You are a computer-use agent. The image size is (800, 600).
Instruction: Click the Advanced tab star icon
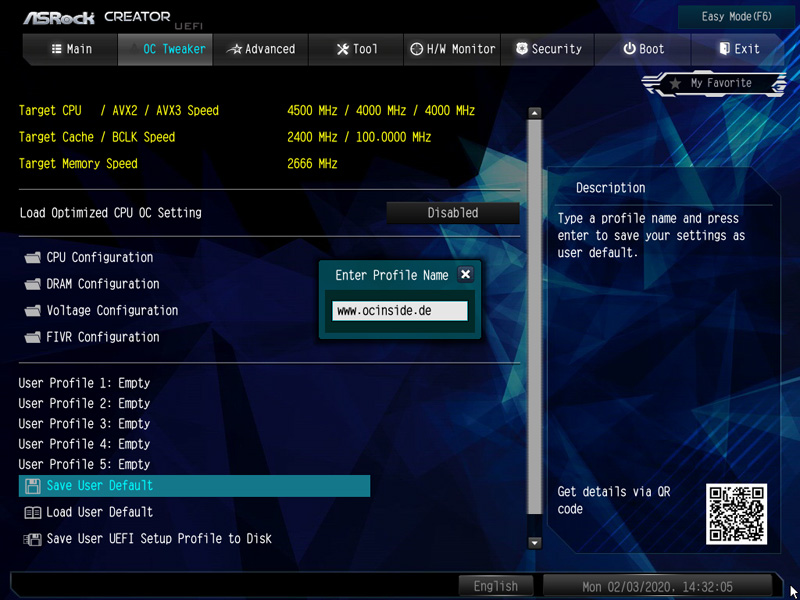[x=234, y=49]
